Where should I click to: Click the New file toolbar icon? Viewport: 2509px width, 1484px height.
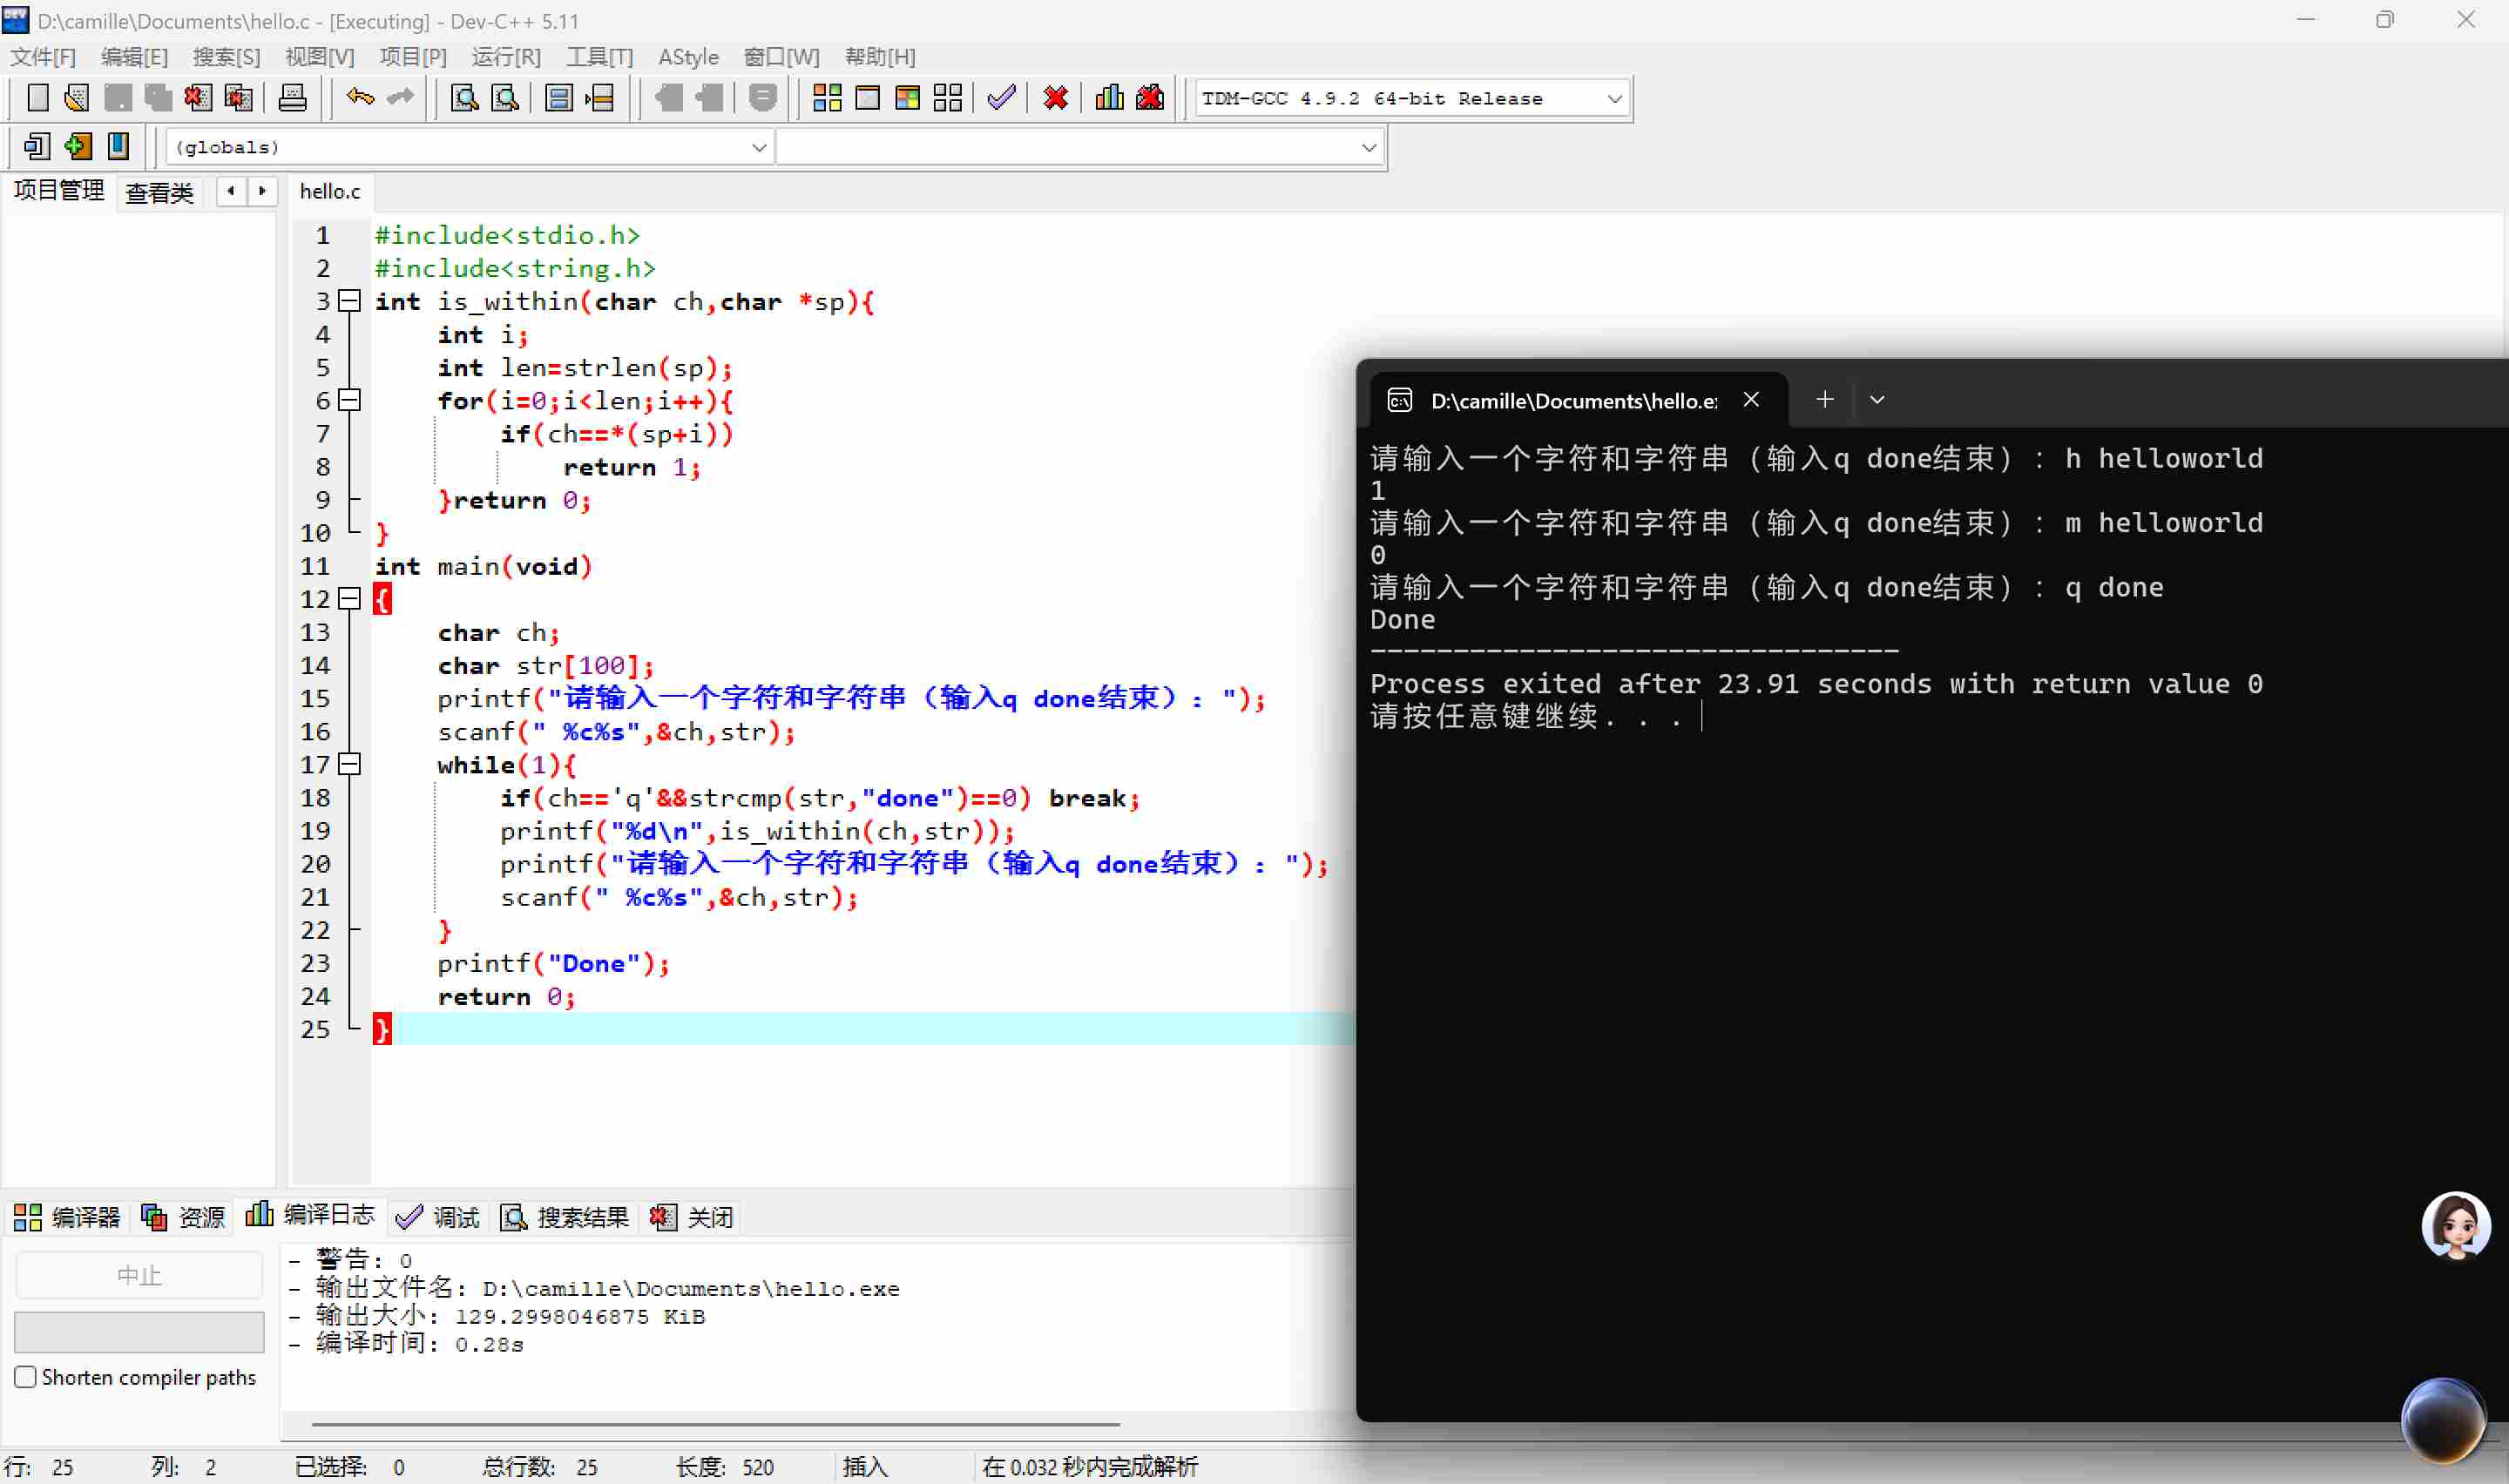(x=37, y=98)
